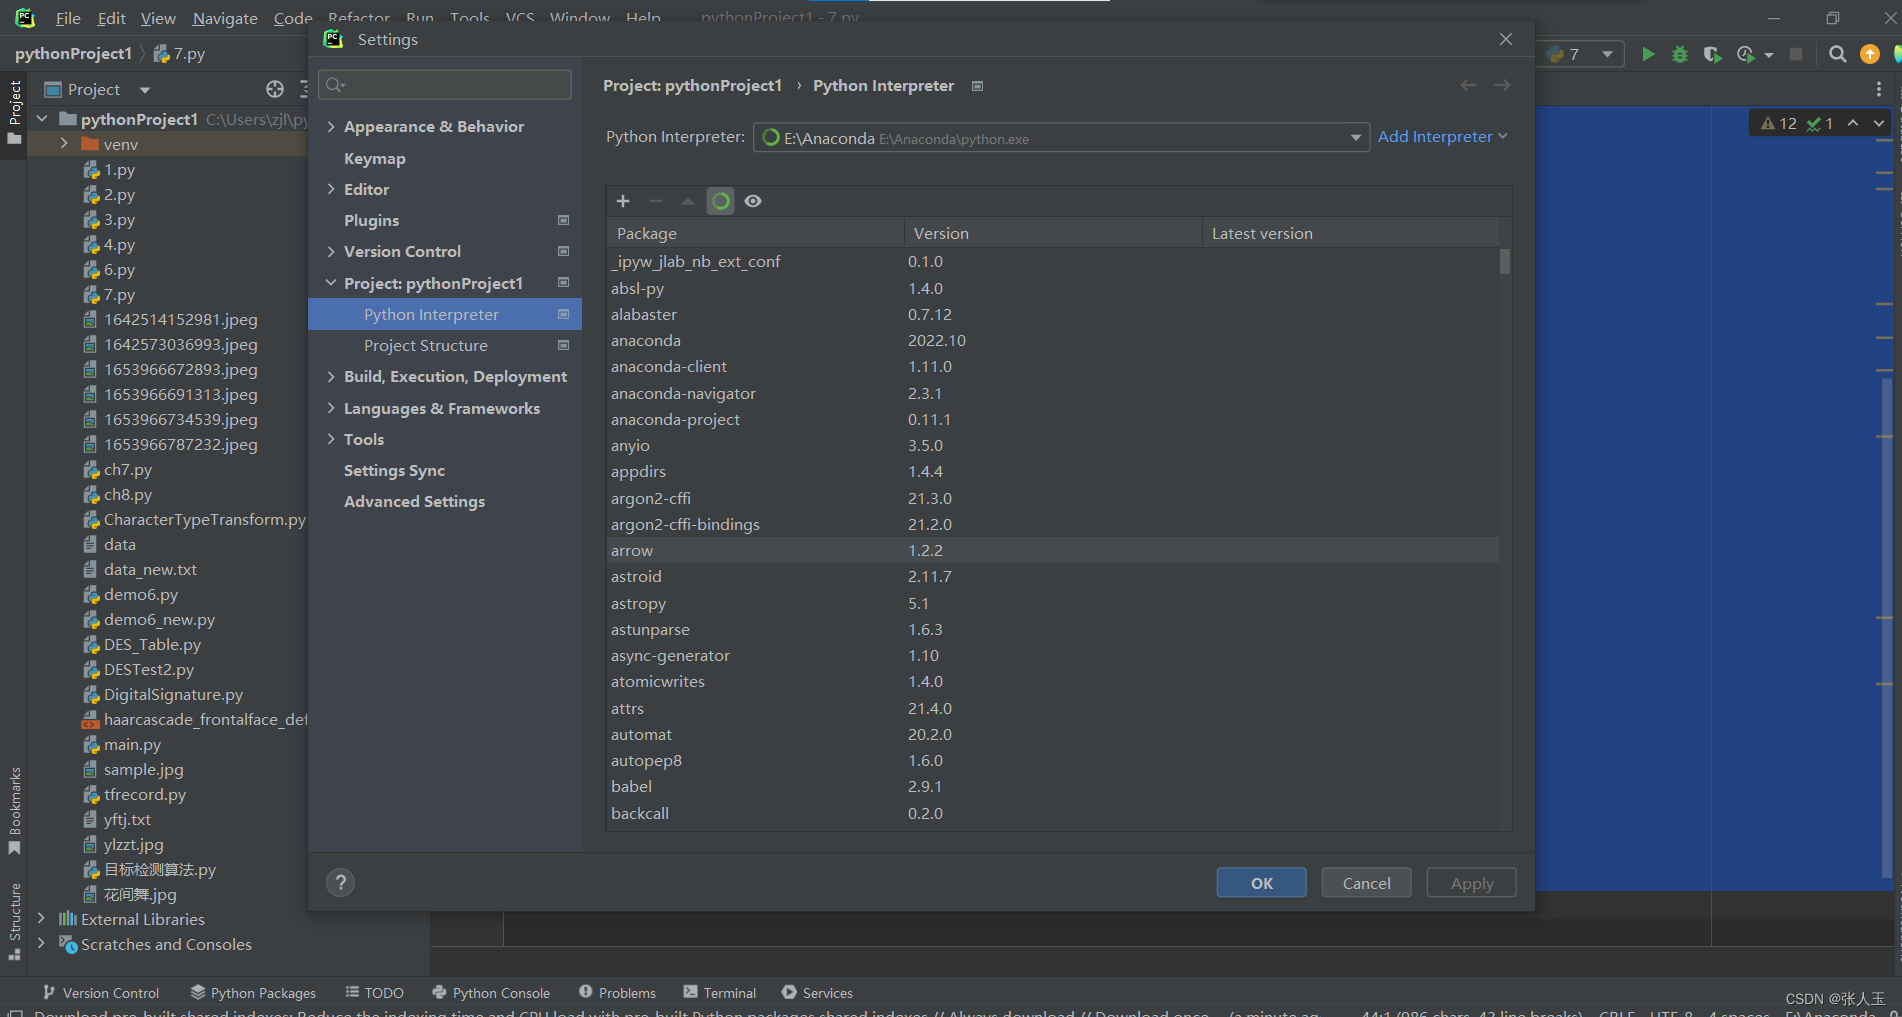Click the project-level icon on Version Control row

tap(563, 251)
